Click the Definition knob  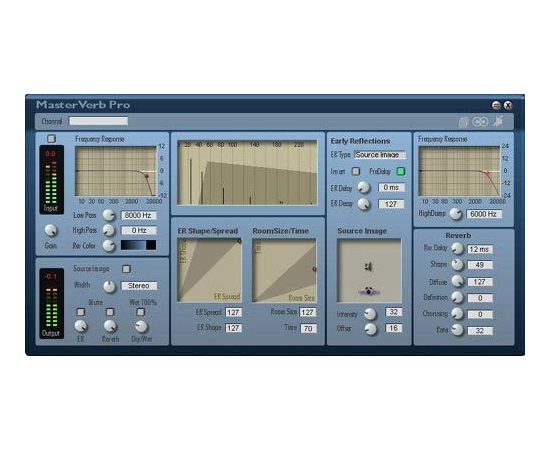(x=457, y=297)
